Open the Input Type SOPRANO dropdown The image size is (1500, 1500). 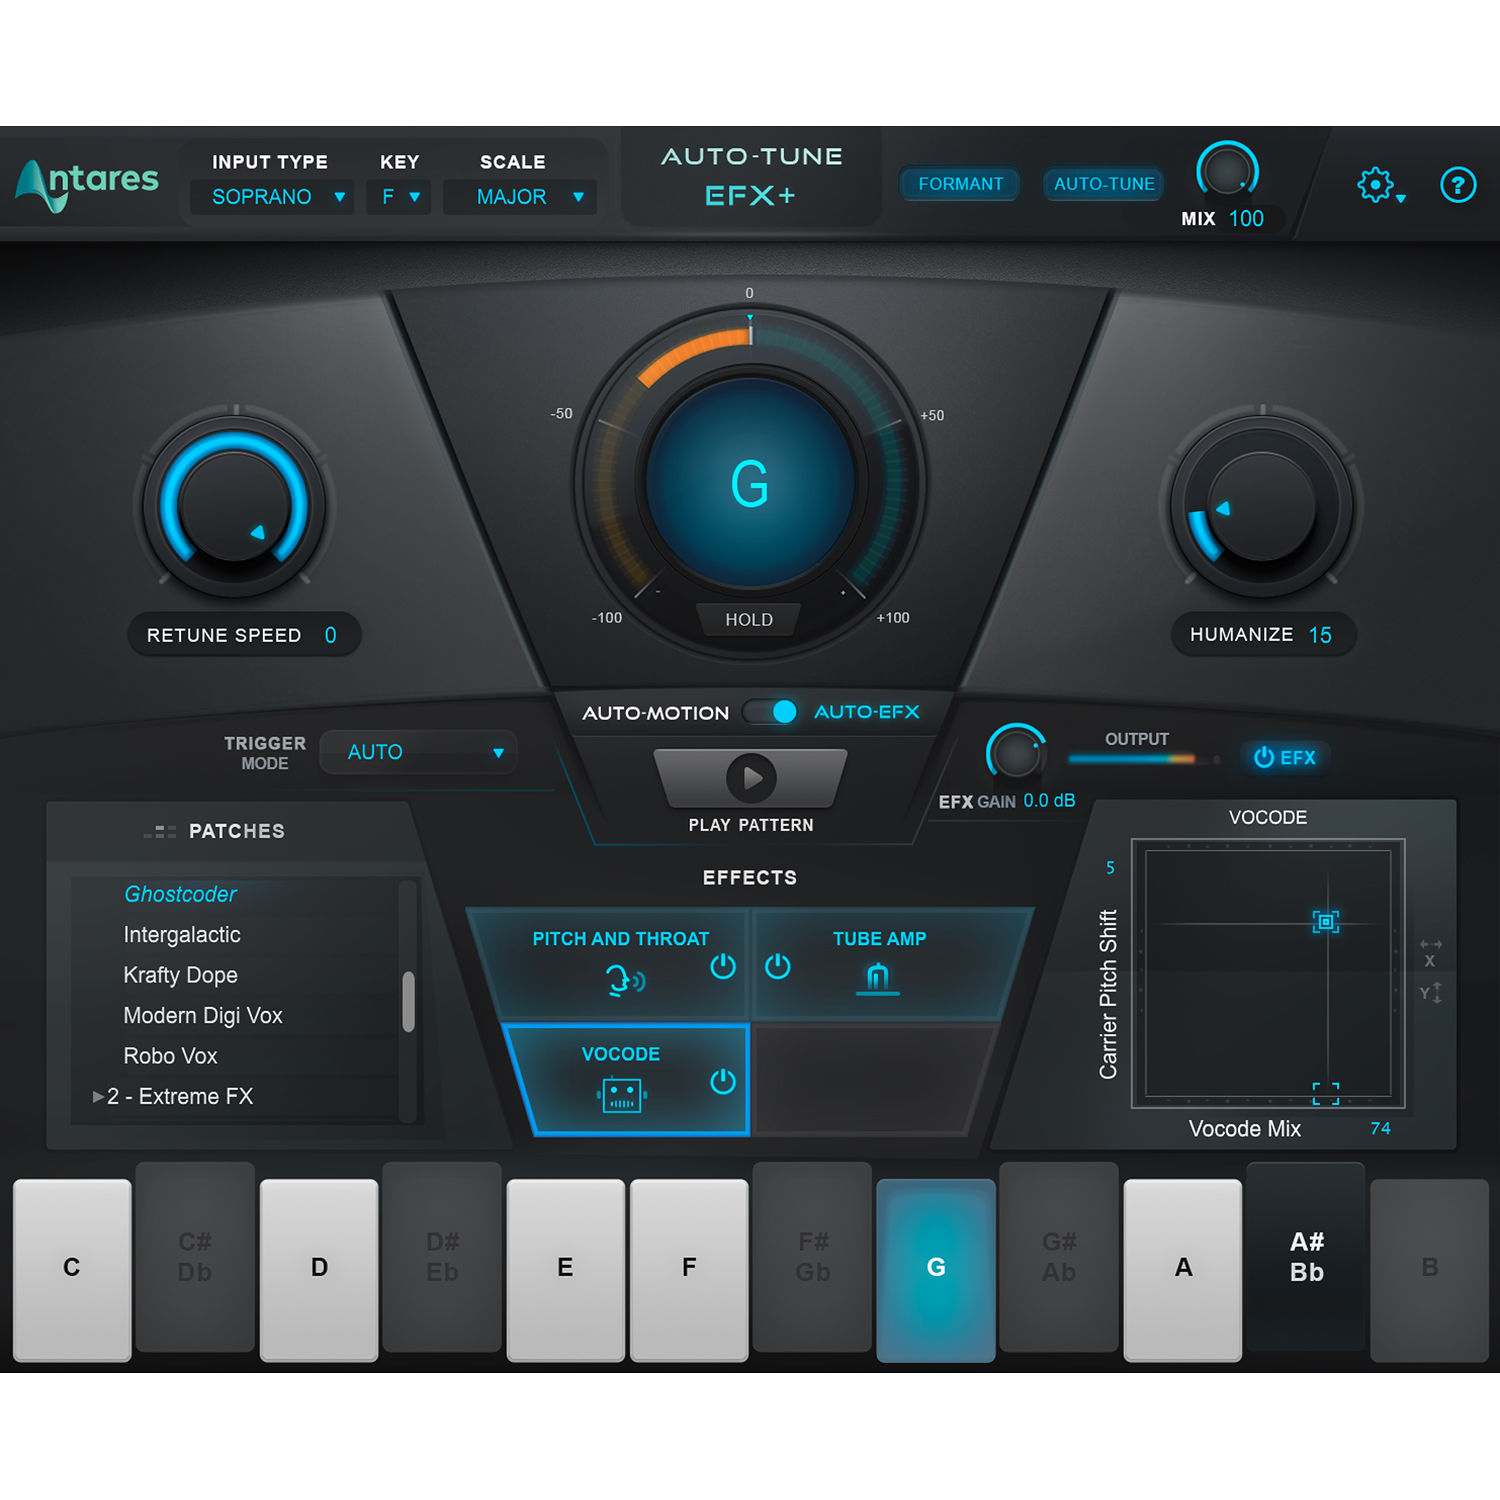coord(272,197)
